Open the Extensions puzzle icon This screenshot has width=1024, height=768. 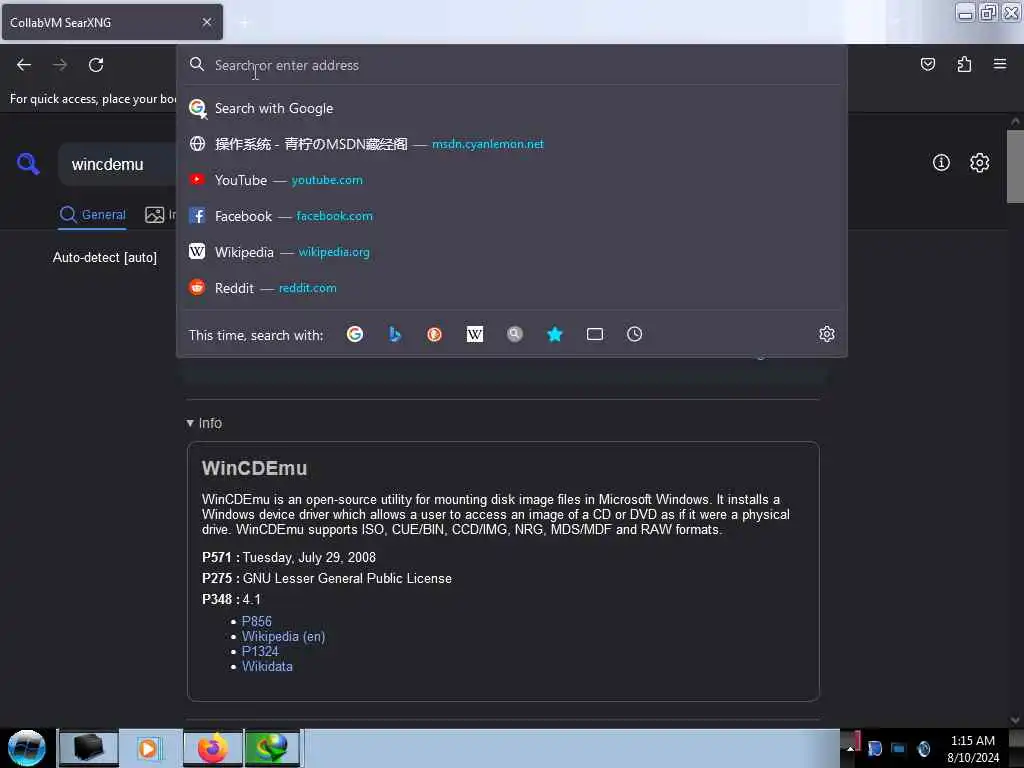(964, 64)
